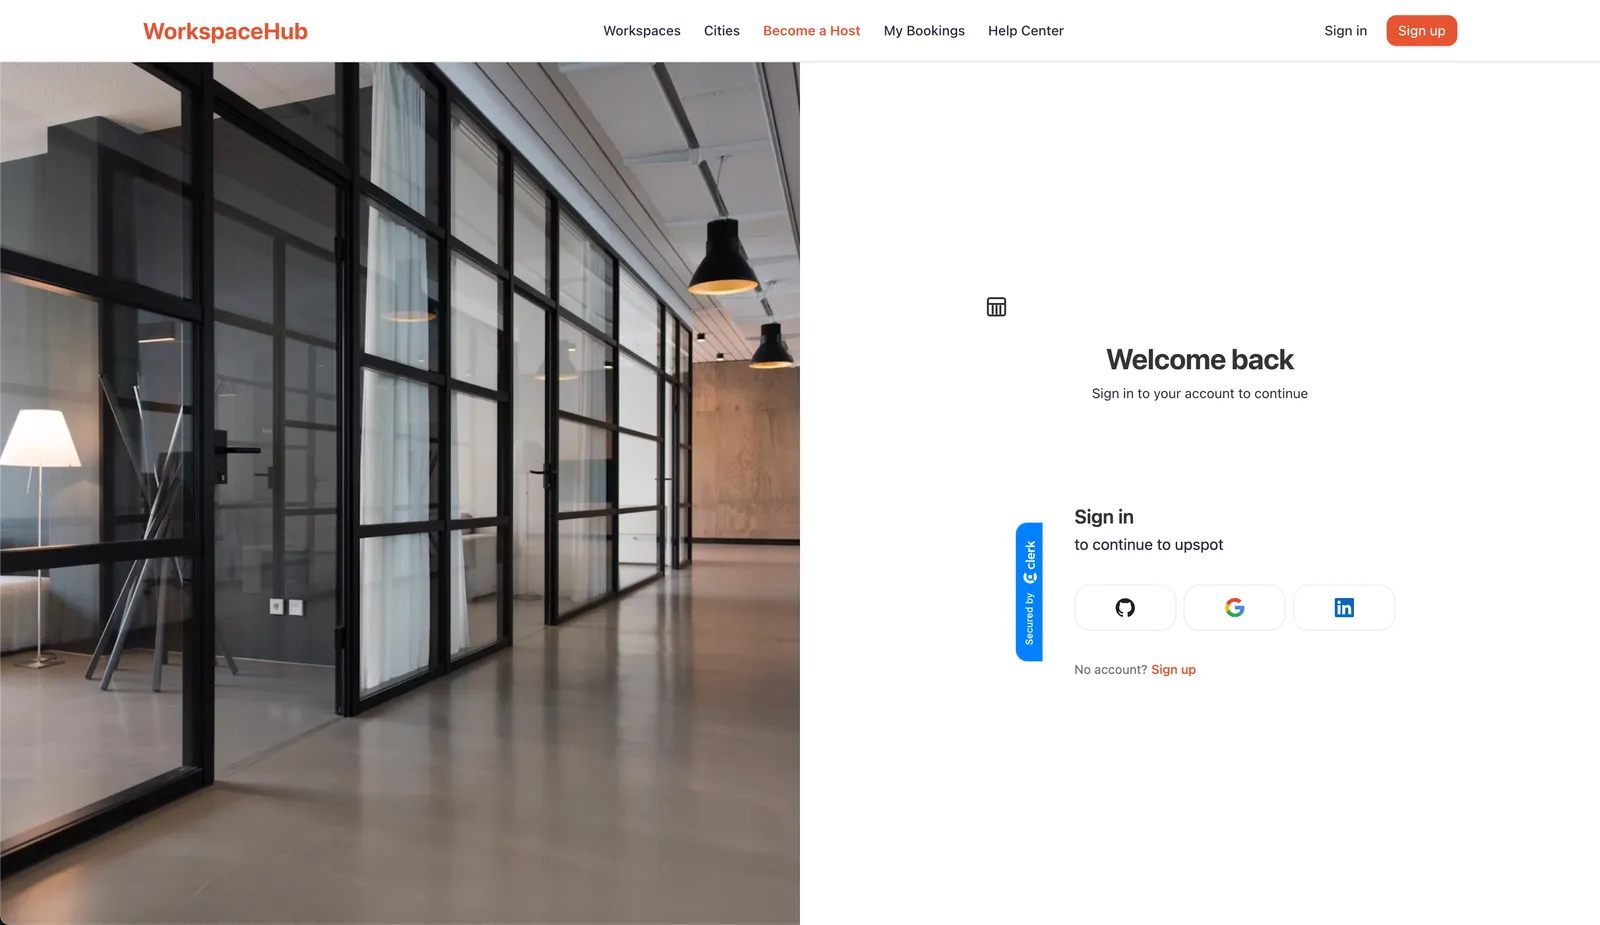The height and width of the screenshot is (925, 1600).
Task: Sign in with the LinkedIn icon button
Action: (1344, 608)
